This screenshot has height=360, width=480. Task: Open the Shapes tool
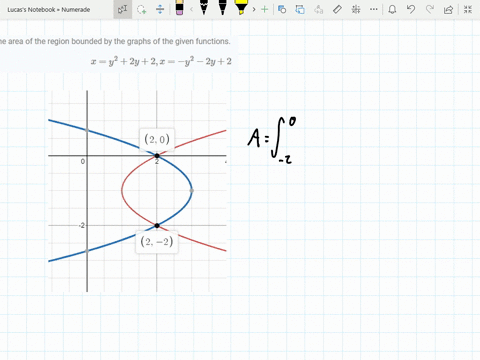(x=282, y=9)
